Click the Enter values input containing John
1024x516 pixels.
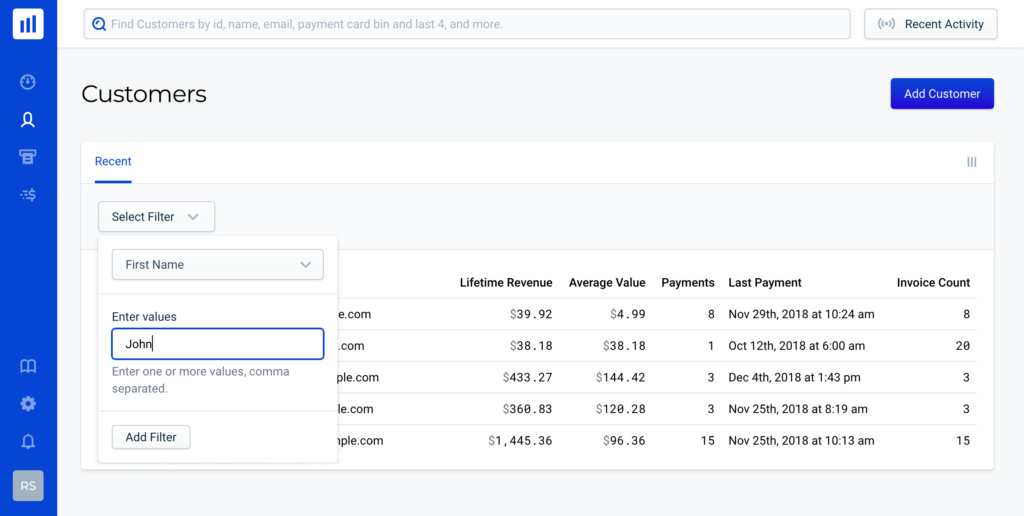(x=217, y=344)
